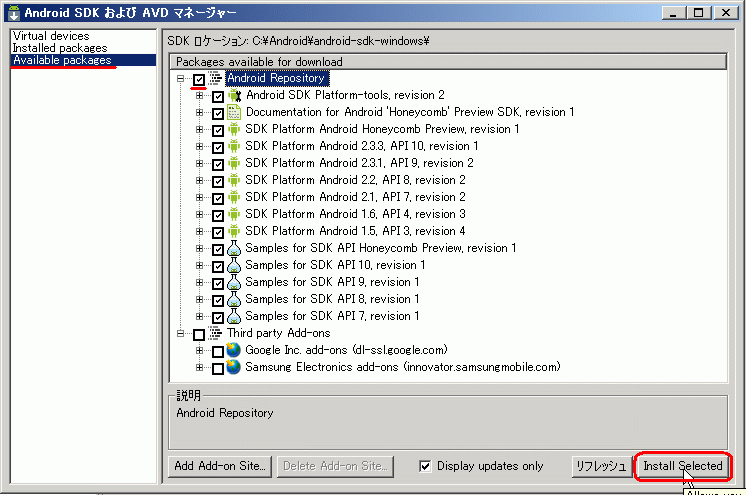Click the Third party Add-ons category icon

coord(216,333)
